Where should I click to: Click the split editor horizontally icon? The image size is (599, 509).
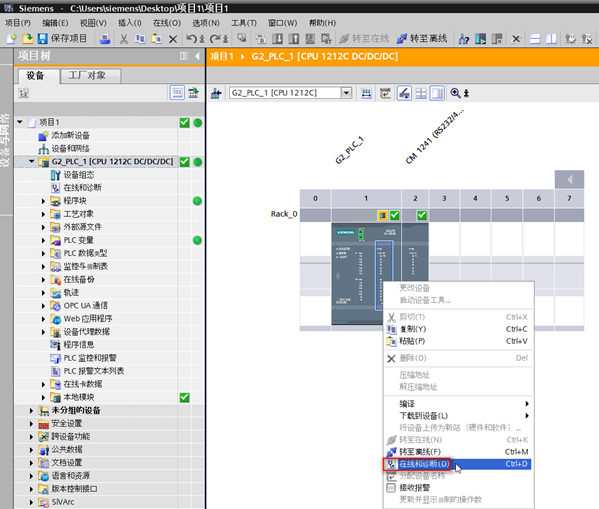click(x=535, y=39)
